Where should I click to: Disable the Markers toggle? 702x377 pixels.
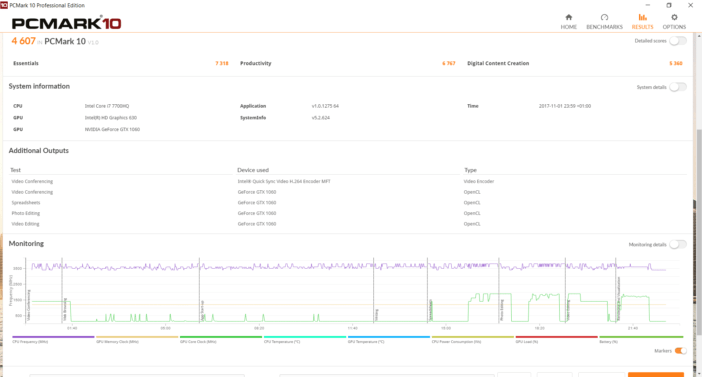pos(681,351)
